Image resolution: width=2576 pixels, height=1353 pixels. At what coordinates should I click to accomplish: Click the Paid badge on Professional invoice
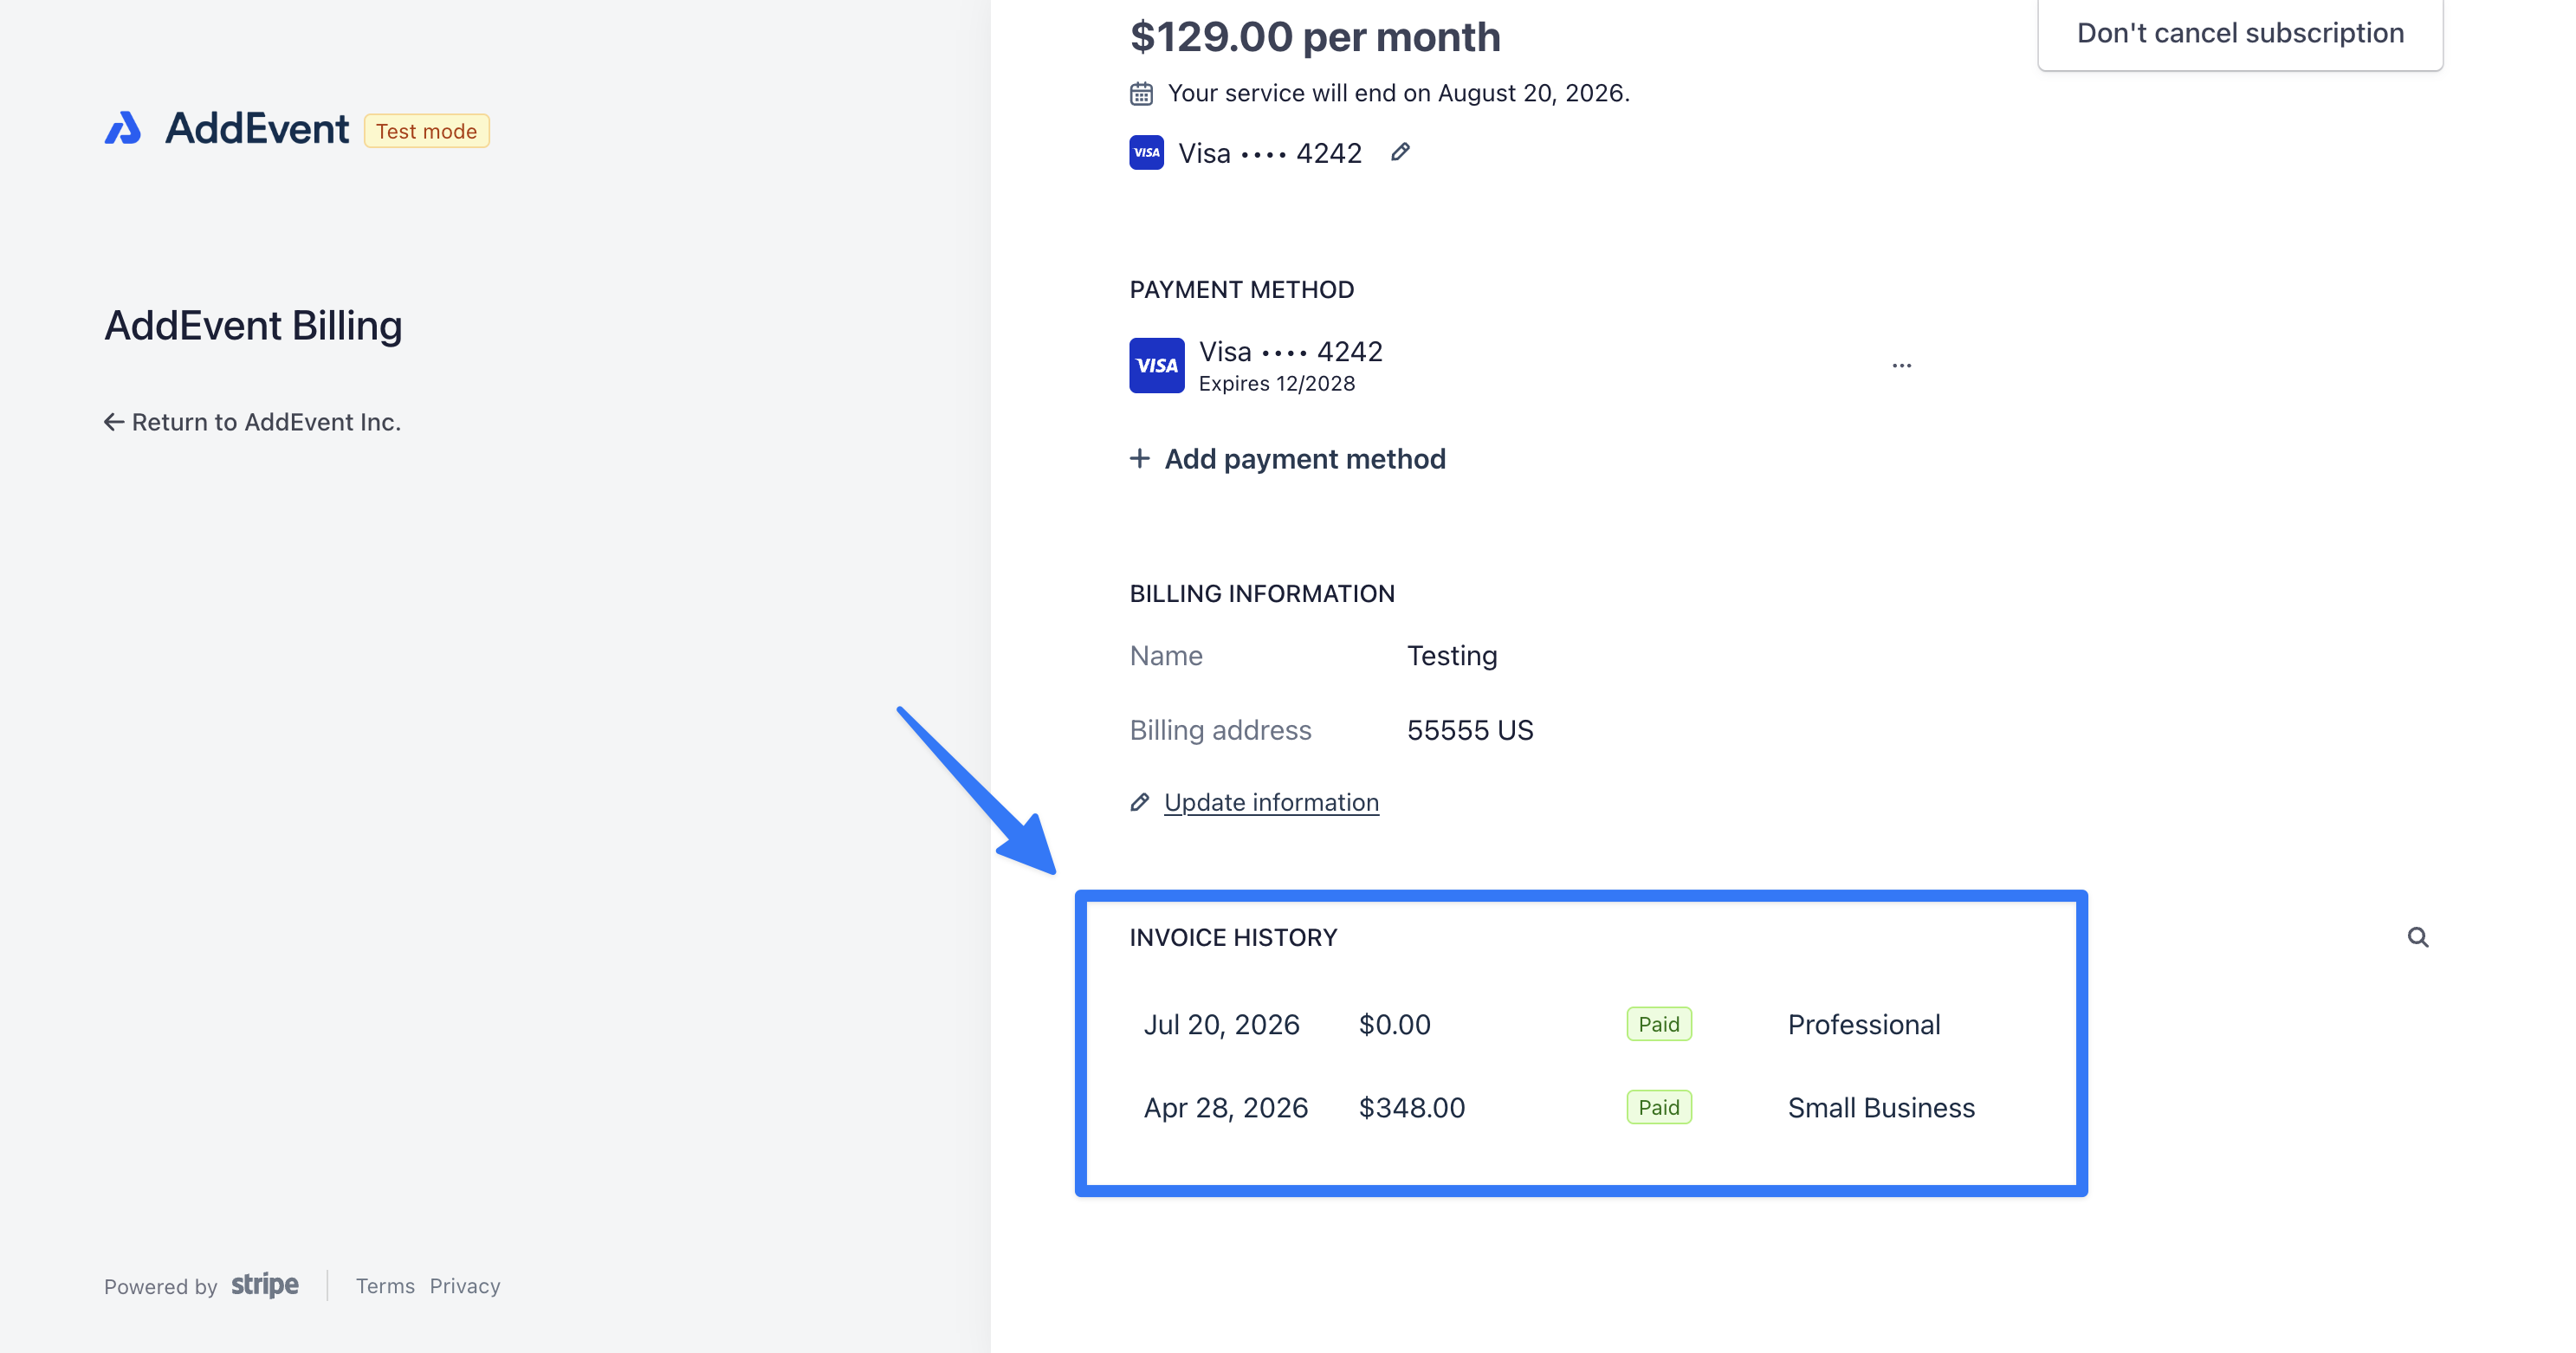[x=1659, y=1024]
